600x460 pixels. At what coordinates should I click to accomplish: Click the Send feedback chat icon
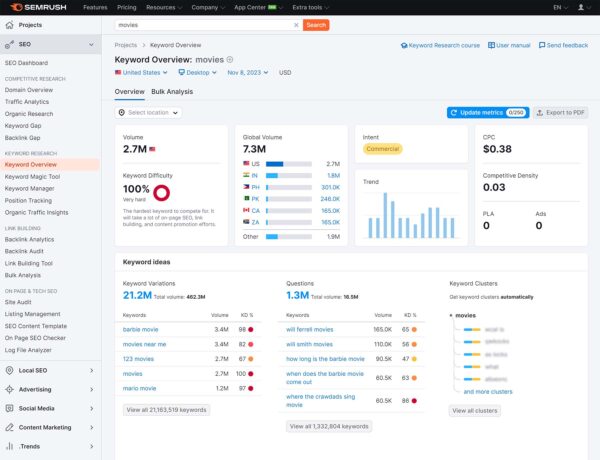click(542, 45)
